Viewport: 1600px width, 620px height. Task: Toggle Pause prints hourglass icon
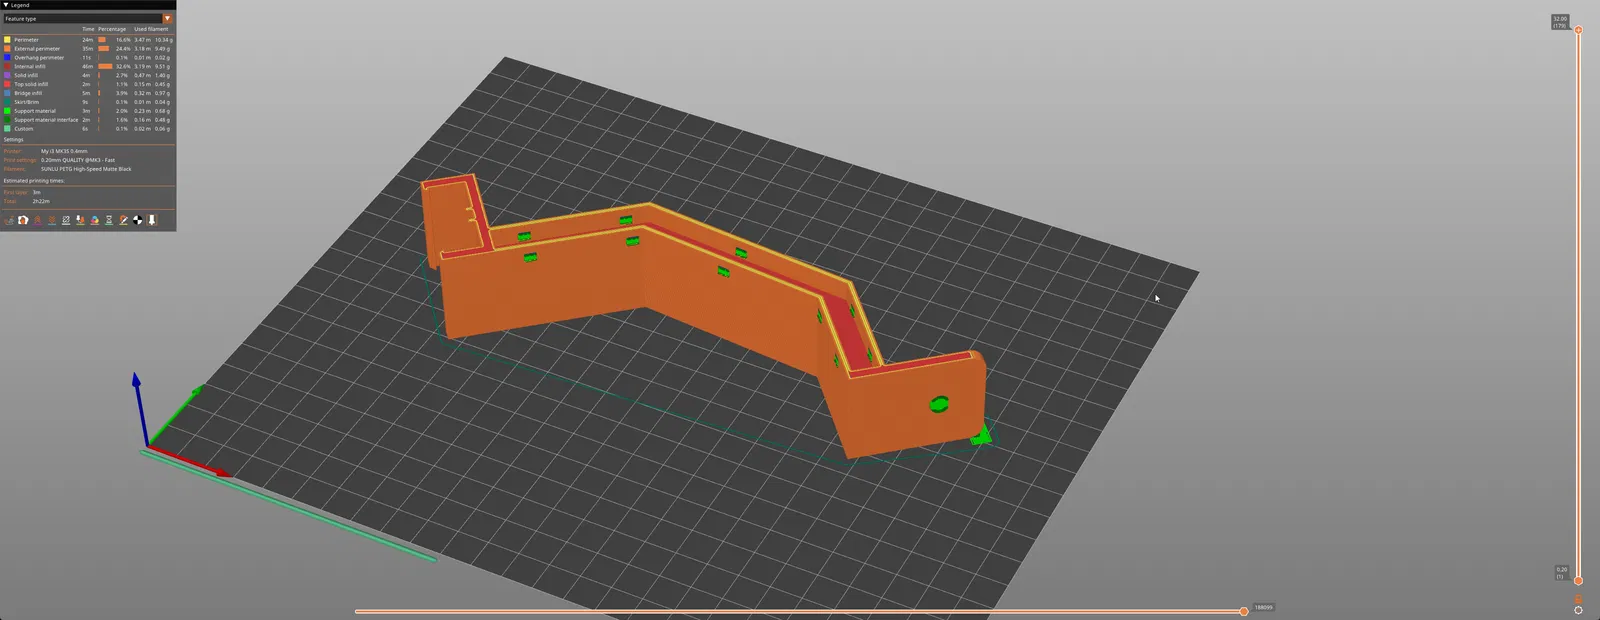point(109,220)
